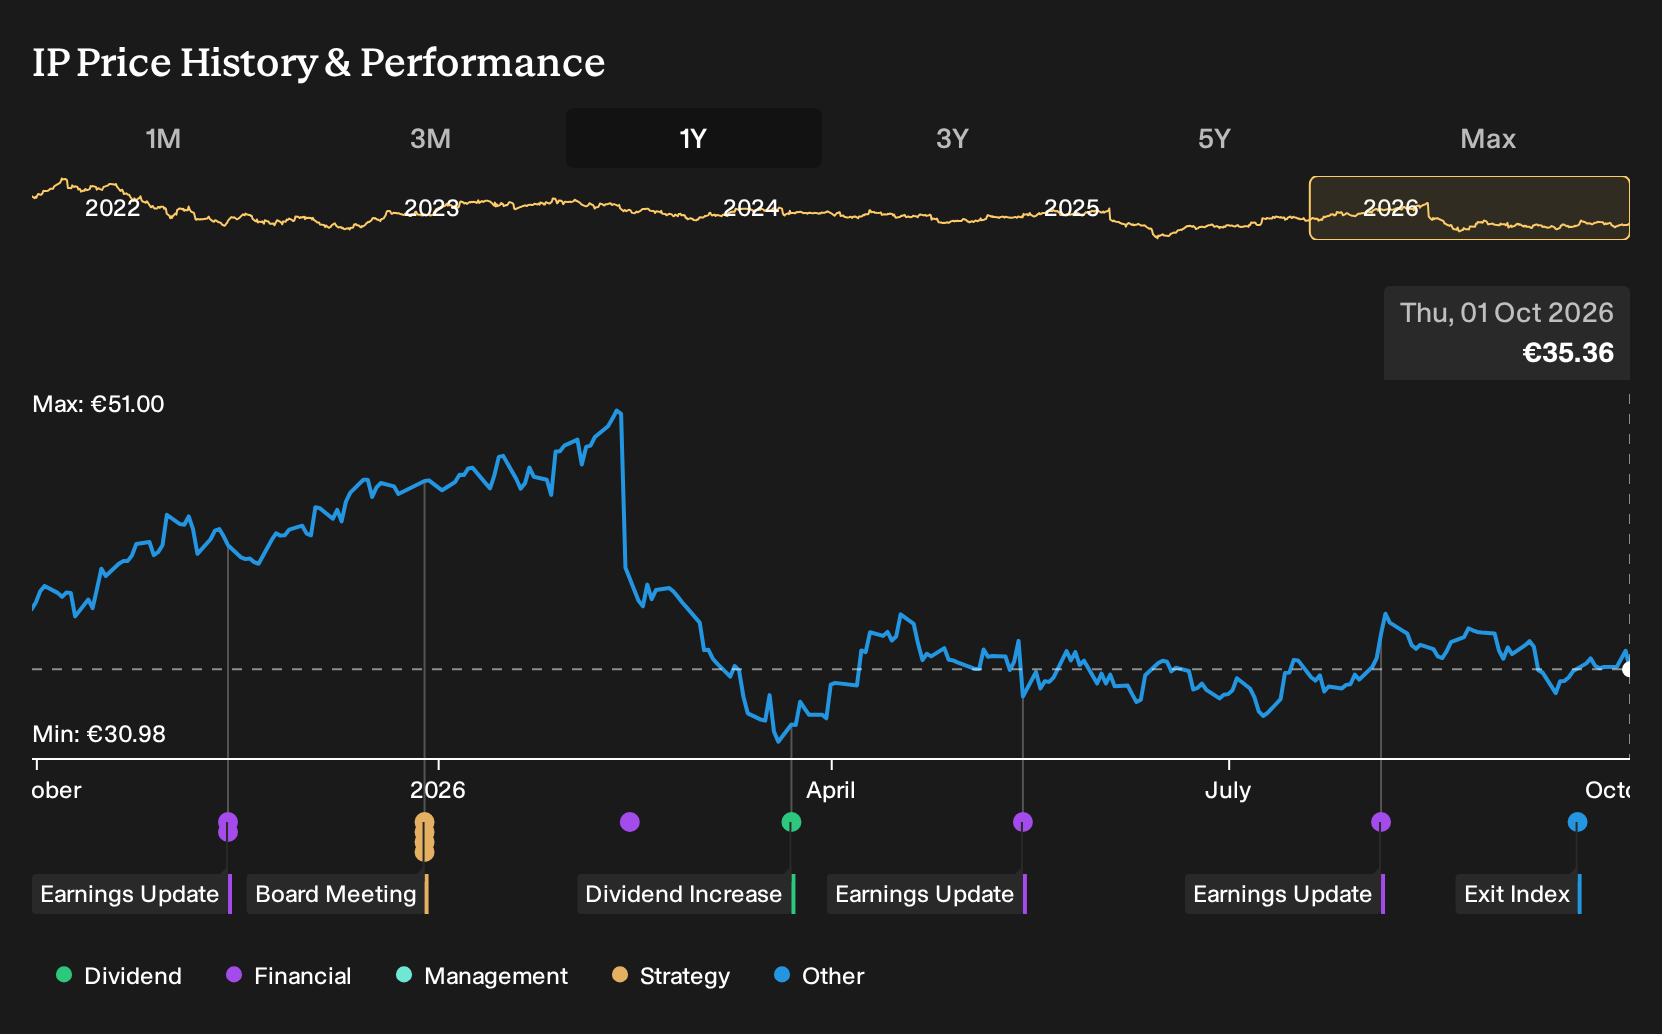1662x1034 pixels.
Task: Click the Max: €51.00 label
Action: pos(98,404)
